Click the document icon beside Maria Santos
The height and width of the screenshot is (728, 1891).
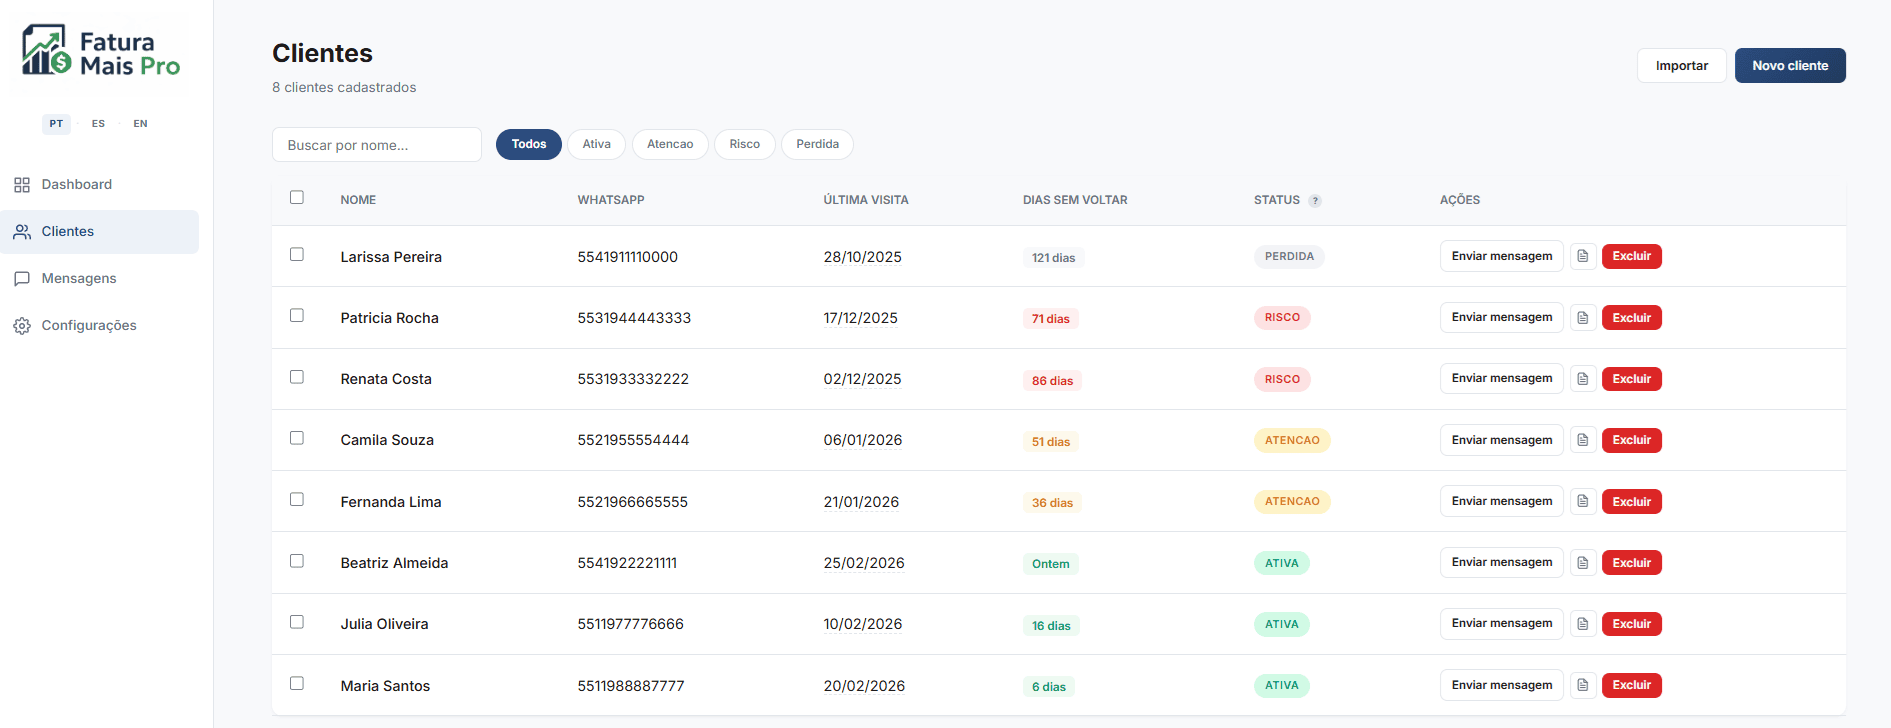pyautogui.click(x=1582, y=685)
